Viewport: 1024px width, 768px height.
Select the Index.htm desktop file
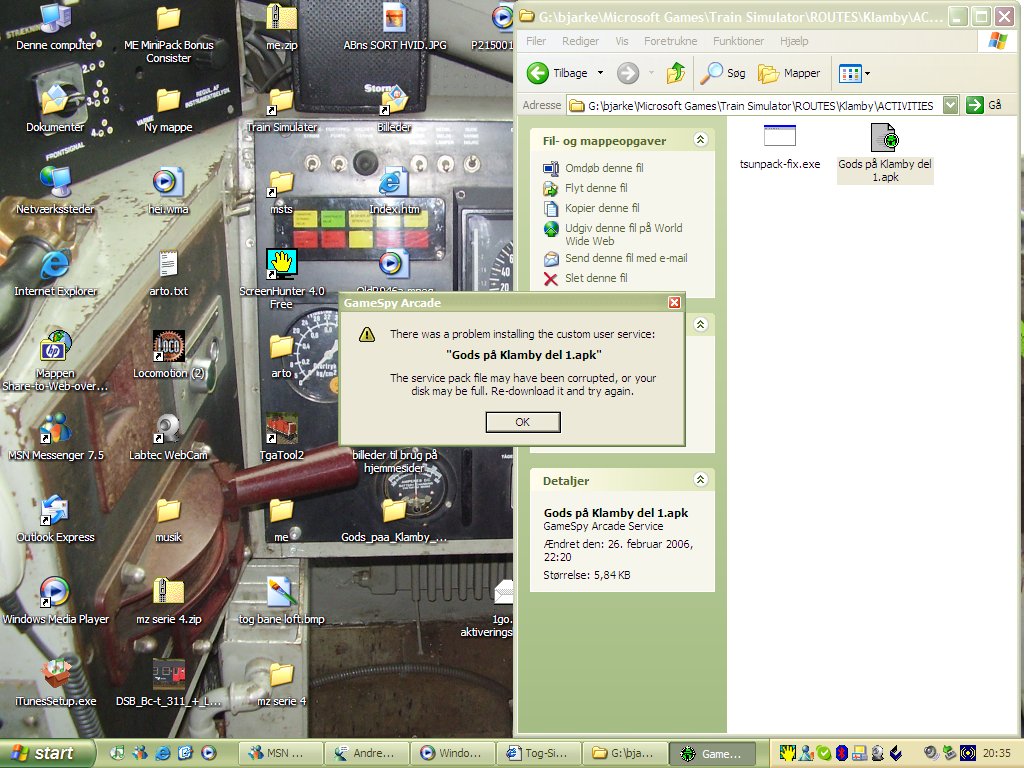394,191
